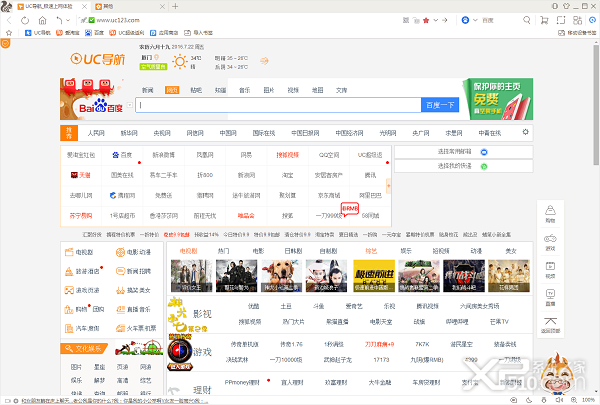600x405 pixels.
Task: Open the browser home page icon
Action: click(x=42, y=20)
